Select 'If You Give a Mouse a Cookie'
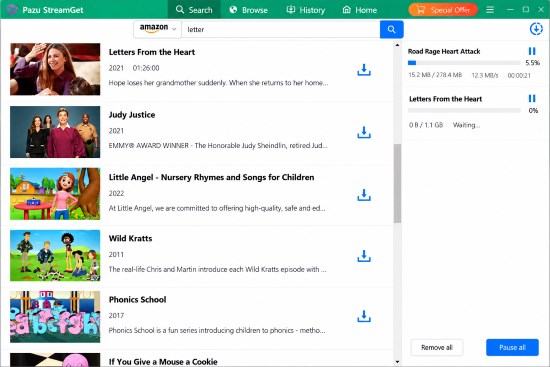Image resolution: width=550 pixels, height=367 pixels. [x=163, y=362]
